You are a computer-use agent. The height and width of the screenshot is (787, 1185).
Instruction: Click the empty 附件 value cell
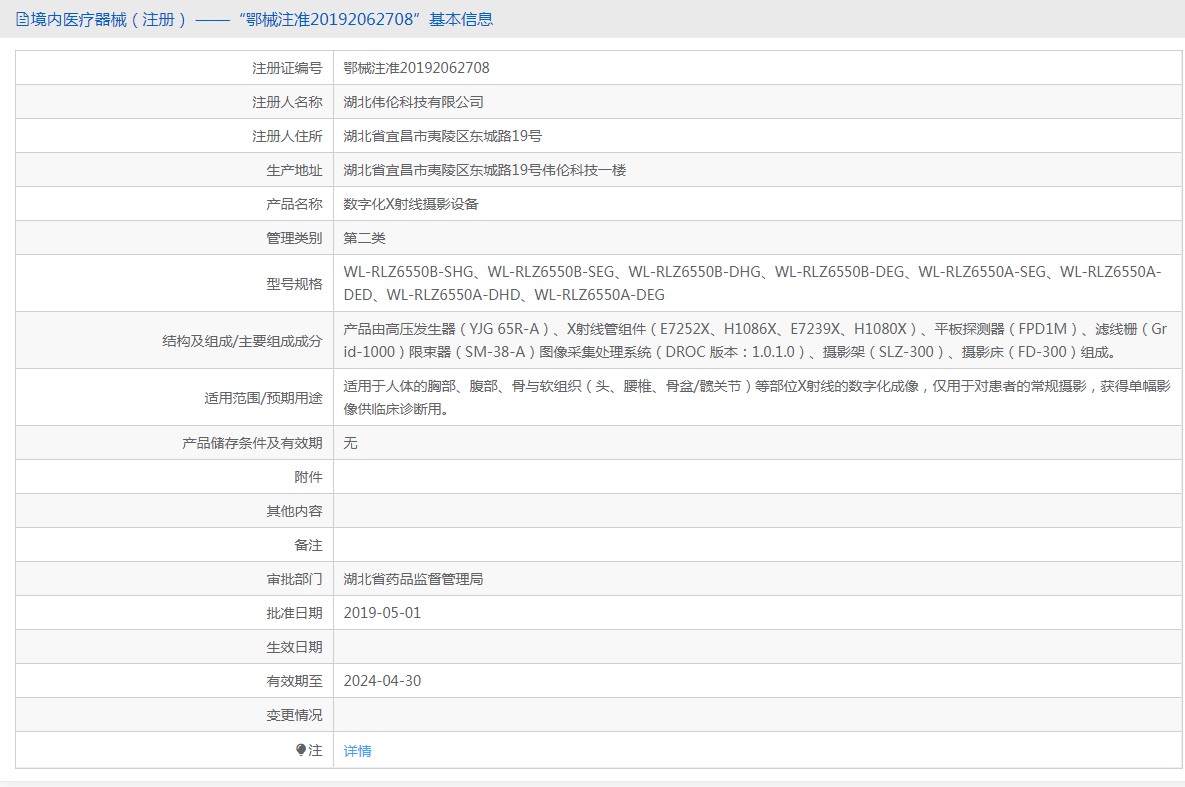point(757,477)
